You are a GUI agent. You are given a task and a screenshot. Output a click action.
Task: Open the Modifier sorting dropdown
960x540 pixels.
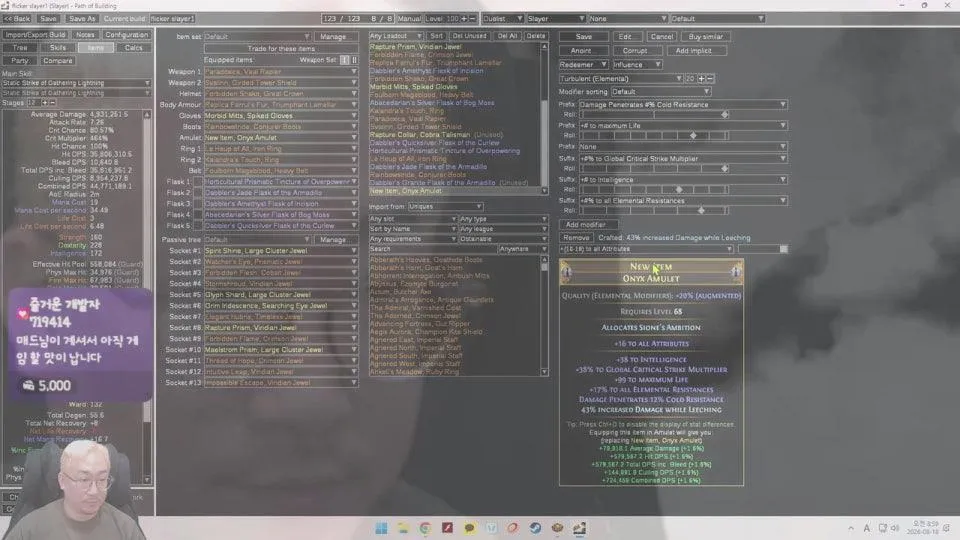[x=660, y=92]
